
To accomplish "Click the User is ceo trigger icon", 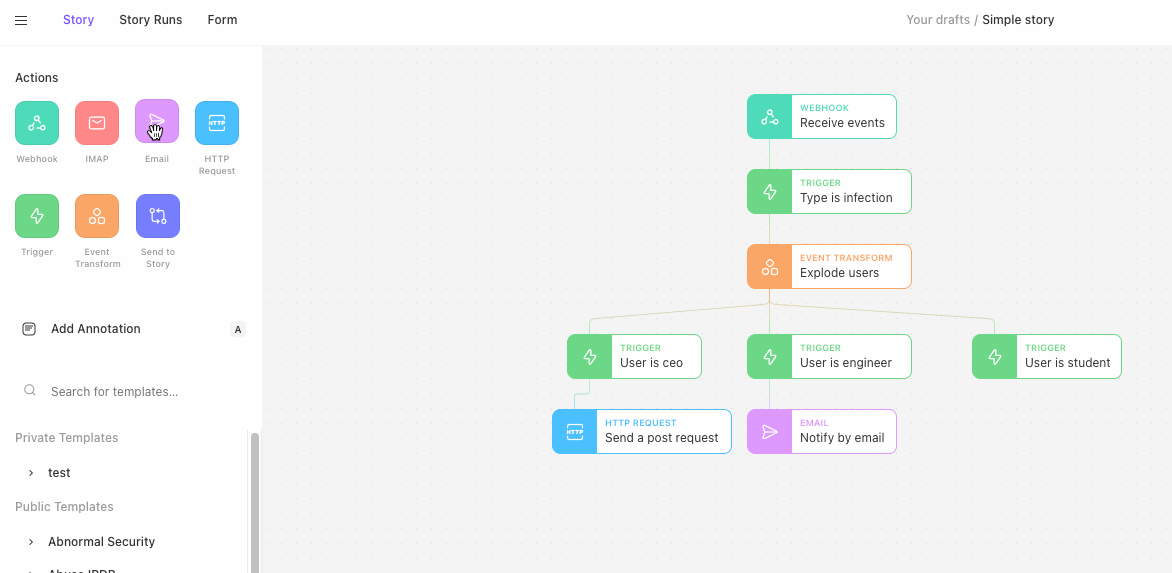I will click(x=589, y=356).
